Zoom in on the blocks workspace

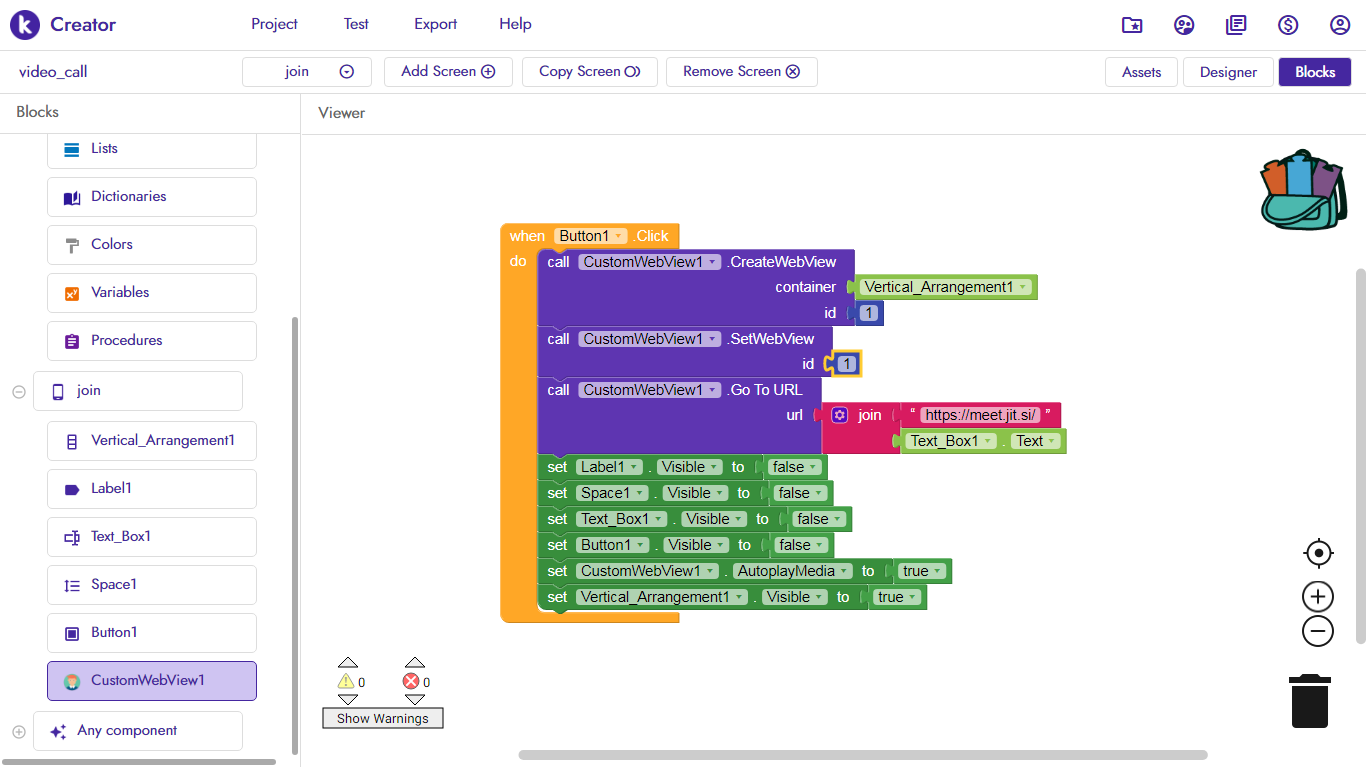[1318, 597]
